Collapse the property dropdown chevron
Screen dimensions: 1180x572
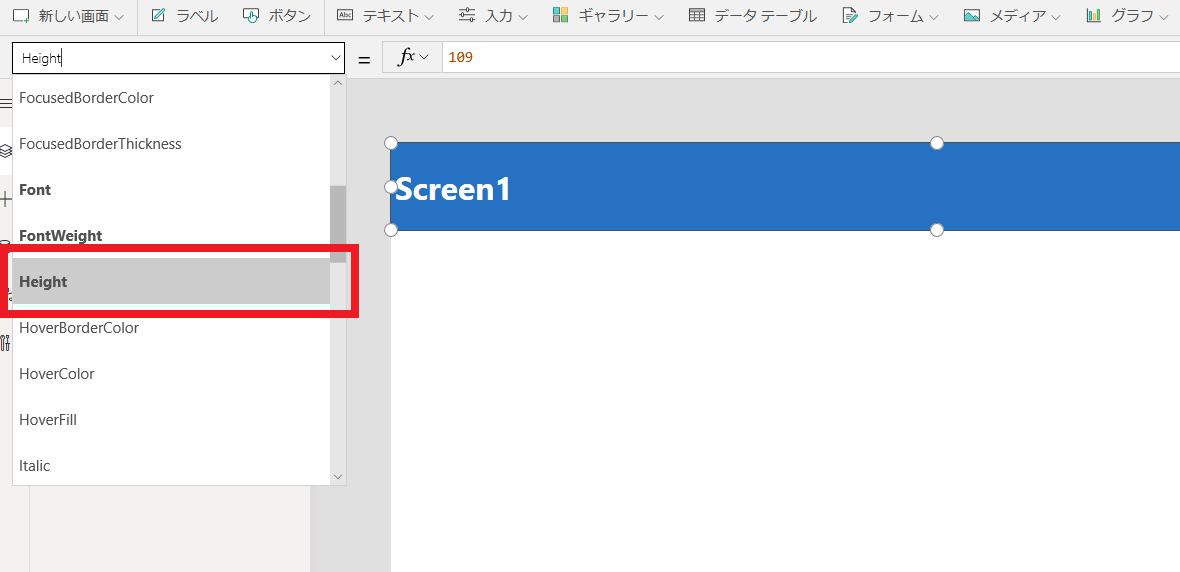[336, 58]
